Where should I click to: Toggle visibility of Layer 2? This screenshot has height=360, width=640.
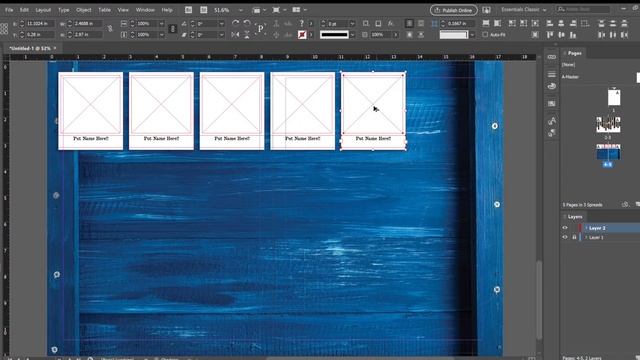565,228
